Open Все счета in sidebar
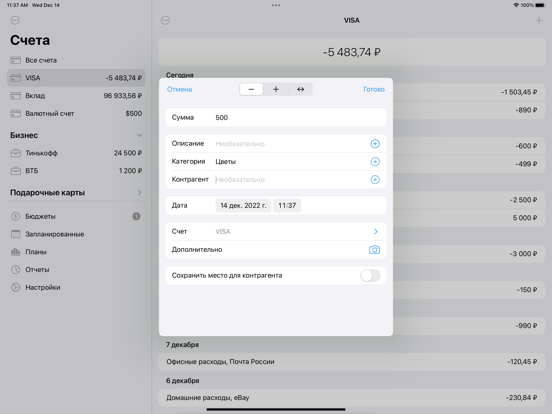 click(76, 60)
